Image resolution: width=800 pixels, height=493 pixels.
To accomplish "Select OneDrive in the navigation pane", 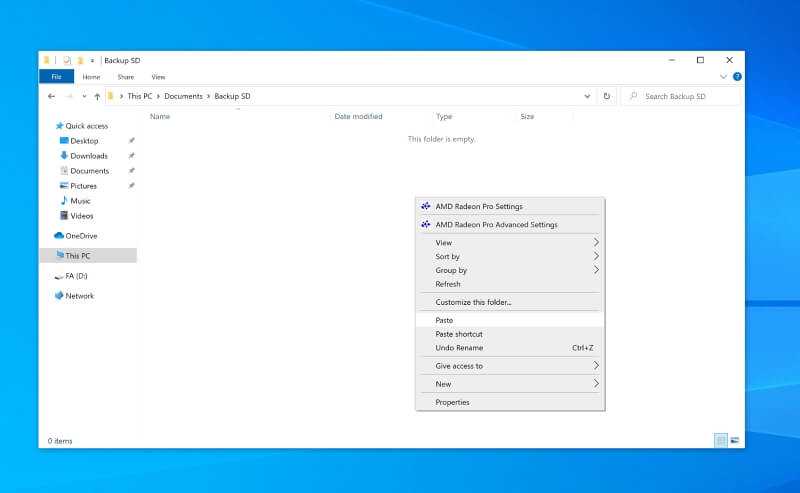I will click(x=81, y=236).
